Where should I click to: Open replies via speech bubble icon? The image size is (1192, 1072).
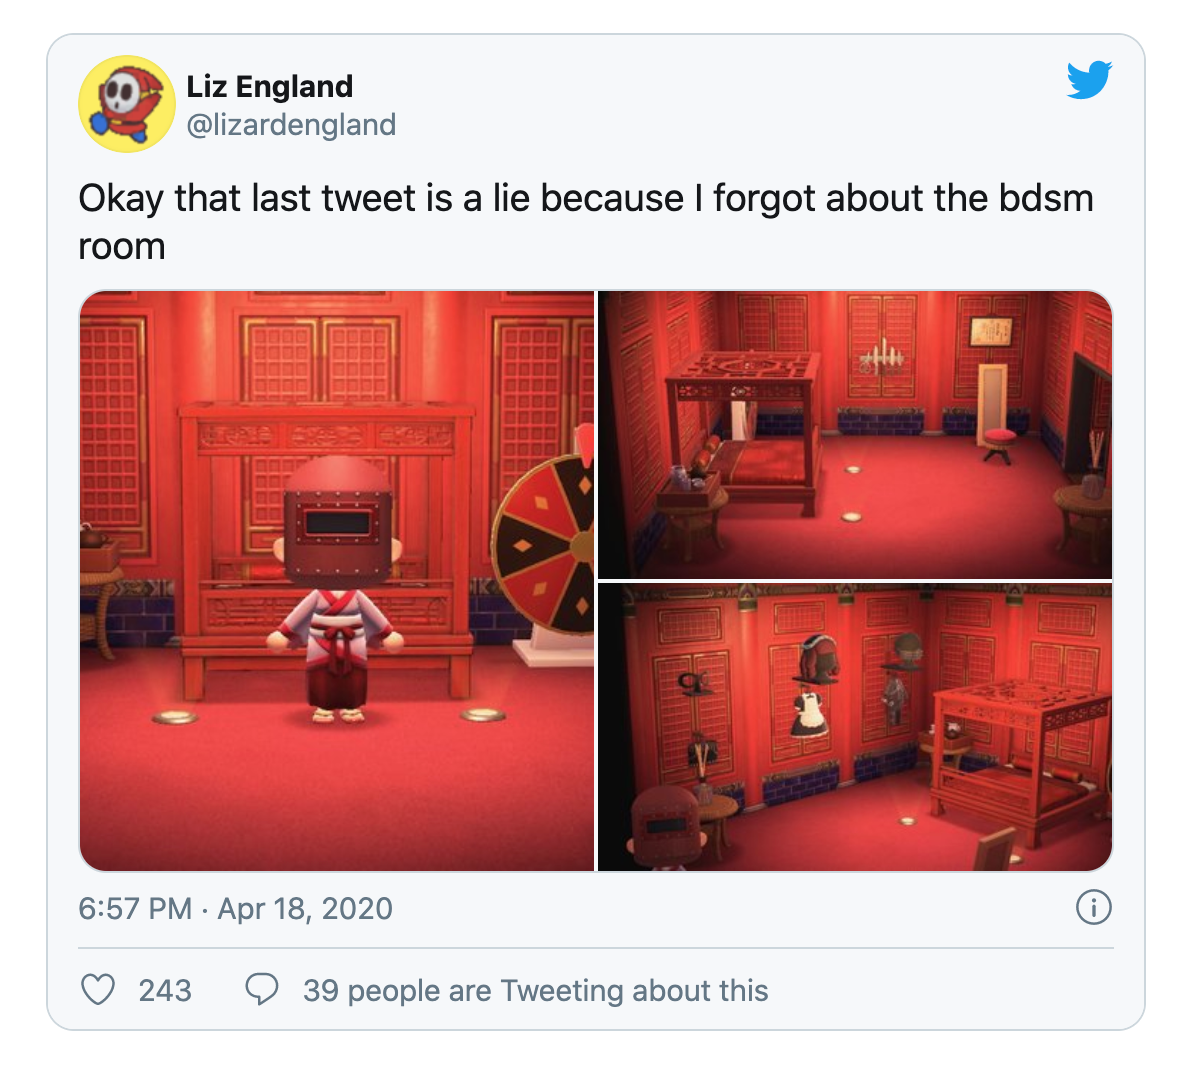262,990
